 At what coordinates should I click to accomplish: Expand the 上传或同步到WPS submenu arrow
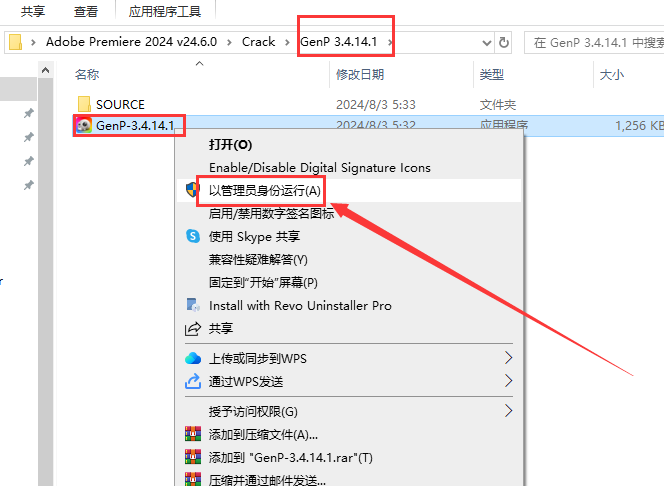[x=509, y=358]
